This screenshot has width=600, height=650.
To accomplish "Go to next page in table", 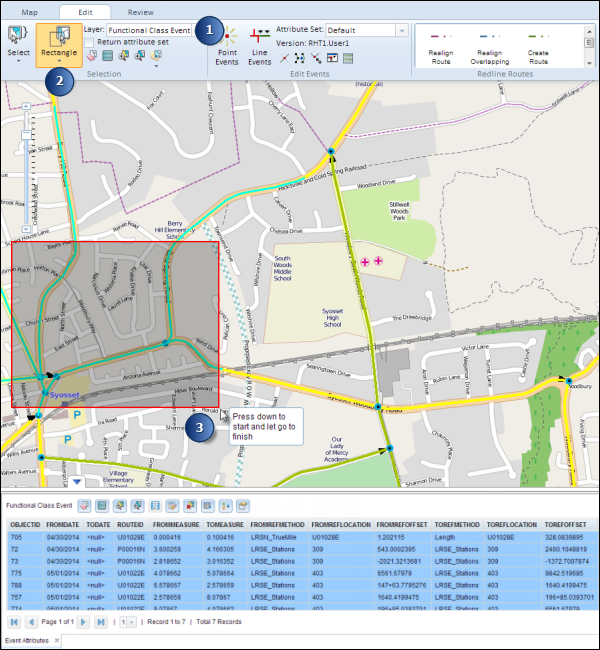I will click(x=82, y=622).
